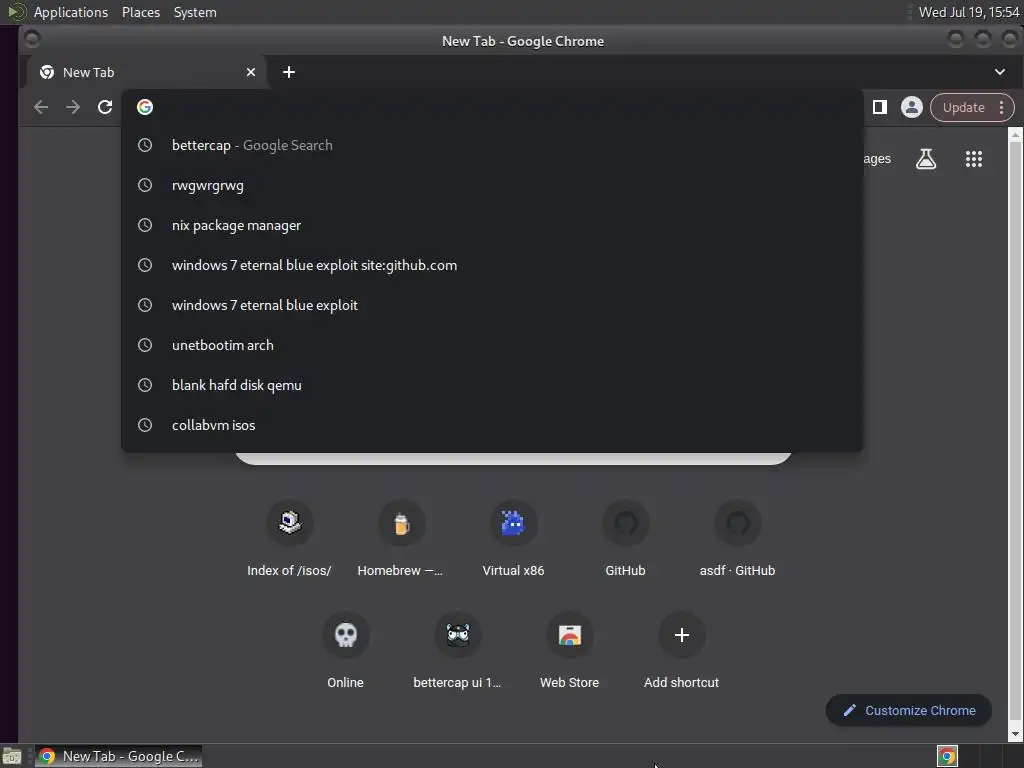Select the collabvm isos suggestion
This screenshot has height=768, width=1024.
[492, 425]
